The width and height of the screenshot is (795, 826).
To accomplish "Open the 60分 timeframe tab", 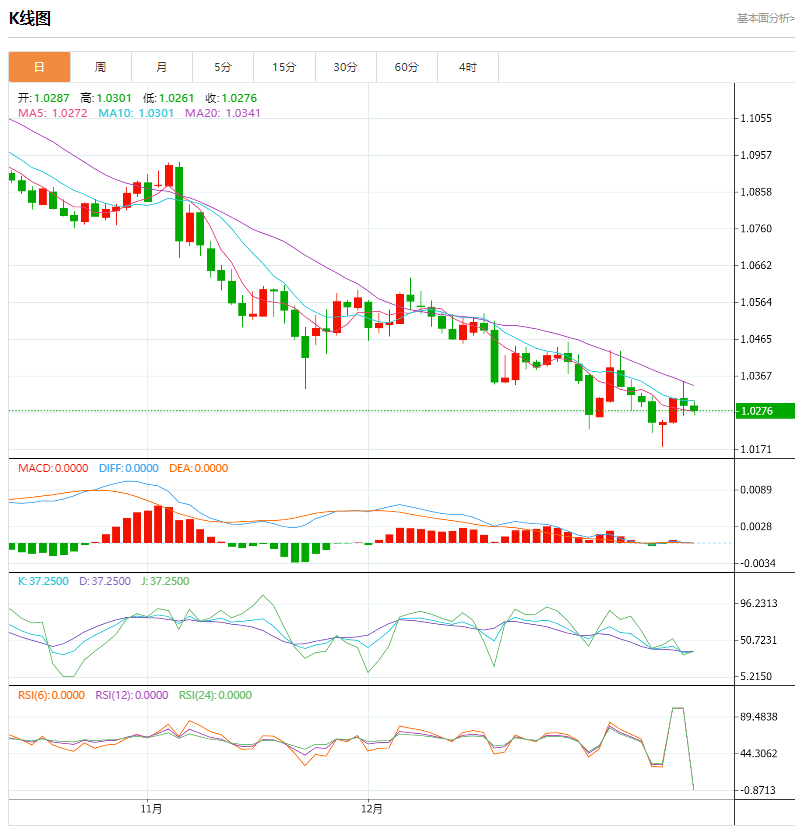I will (407, 67).
